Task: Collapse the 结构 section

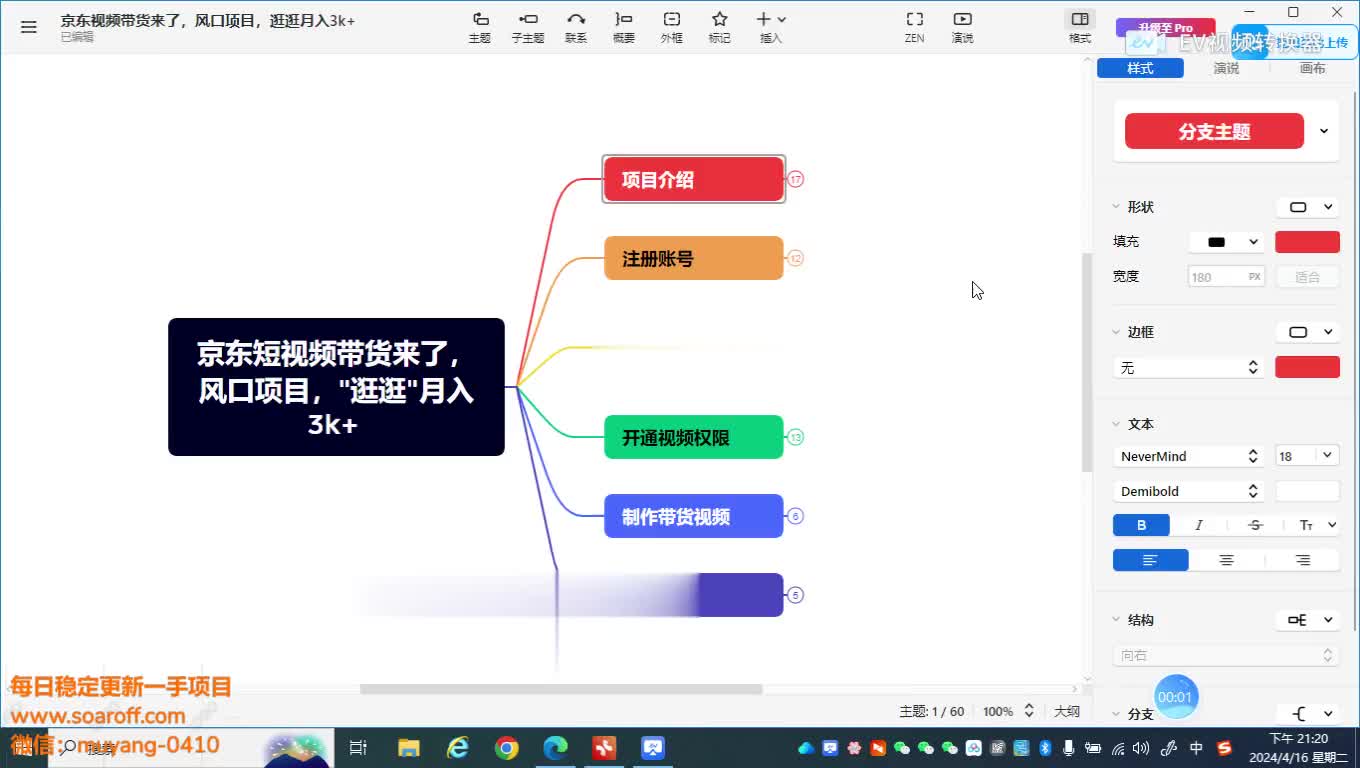Action: click(x=1117, y=620)
